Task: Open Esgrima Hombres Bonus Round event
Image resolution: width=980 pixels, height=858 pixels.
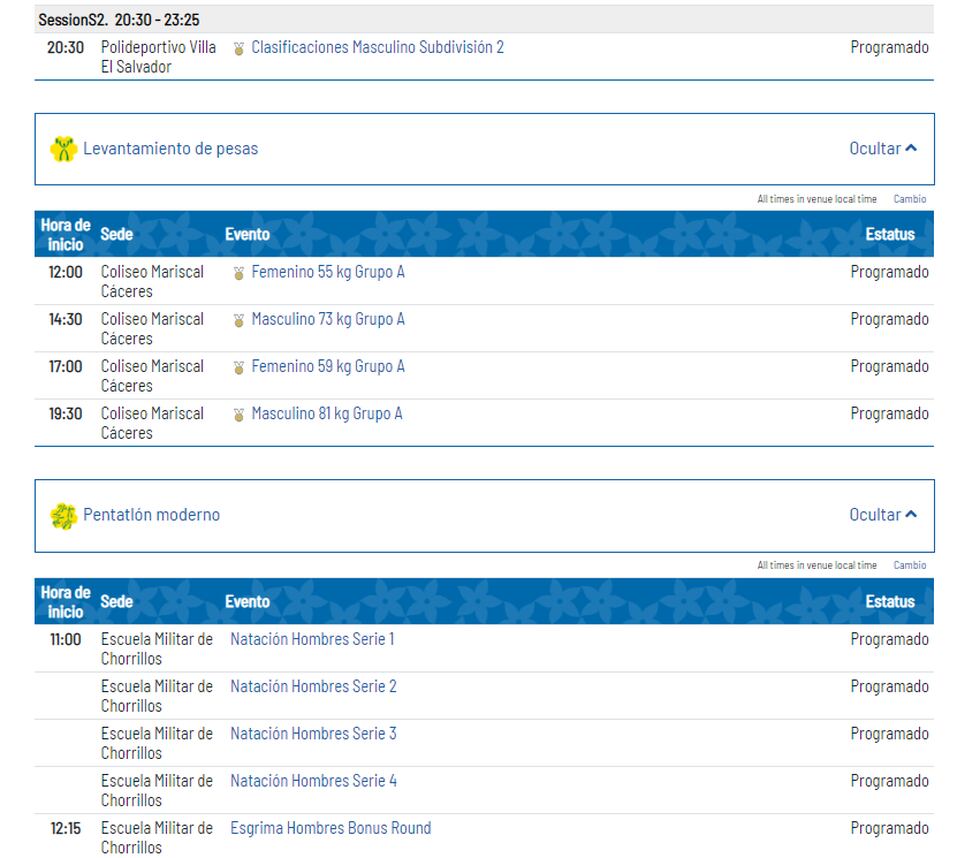Action: click(x=330, y=828)
